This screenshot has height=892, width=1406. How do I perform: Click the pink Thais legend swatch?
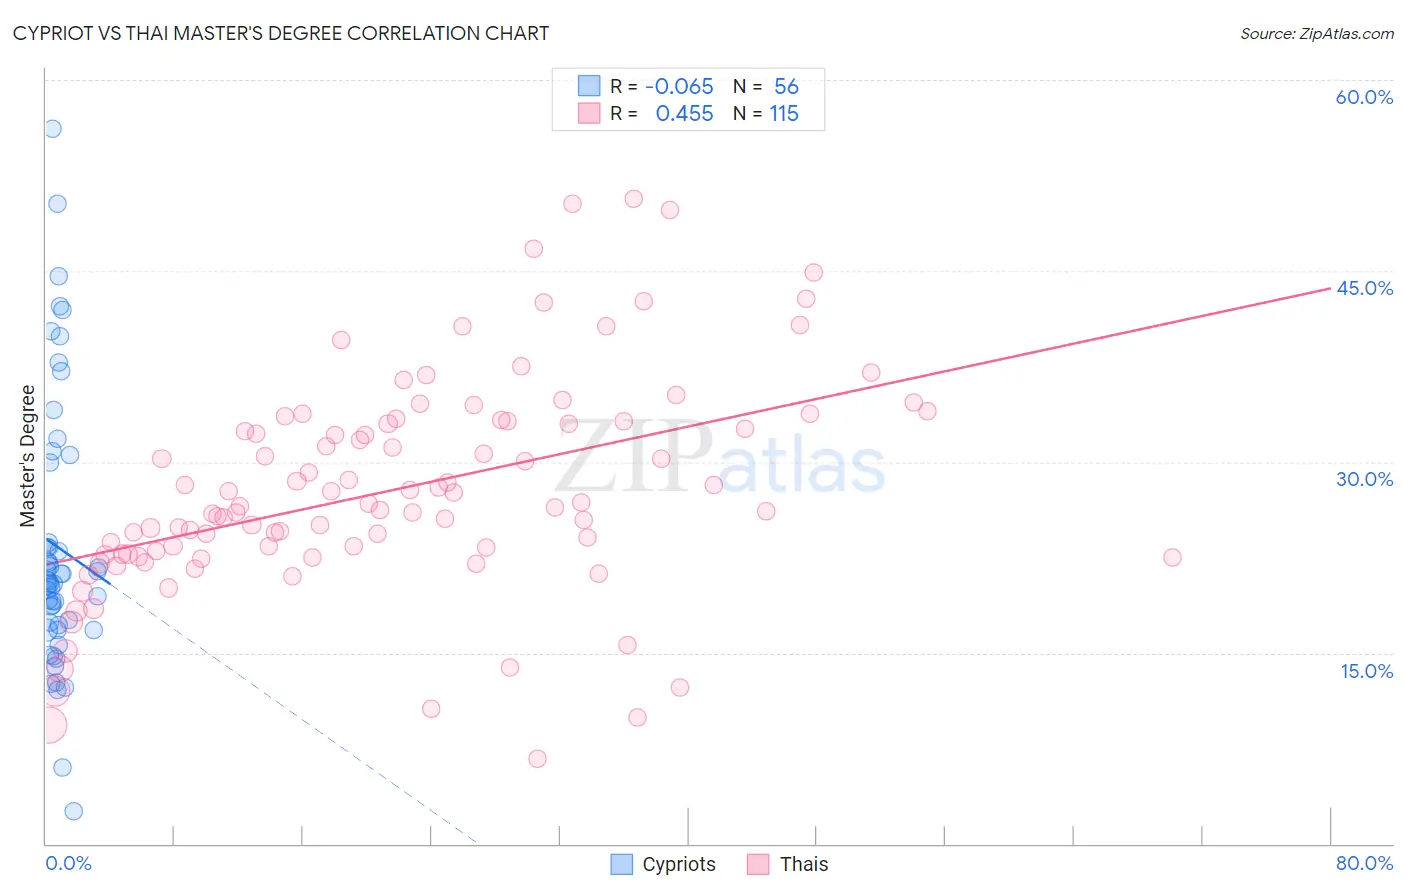tap(759, 864)
